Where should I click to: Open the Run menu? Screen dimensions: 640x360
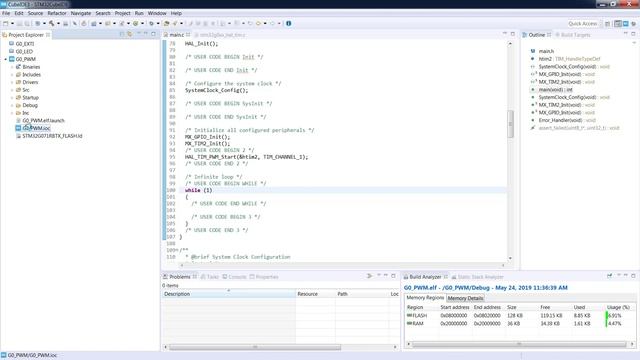(139, 13)
